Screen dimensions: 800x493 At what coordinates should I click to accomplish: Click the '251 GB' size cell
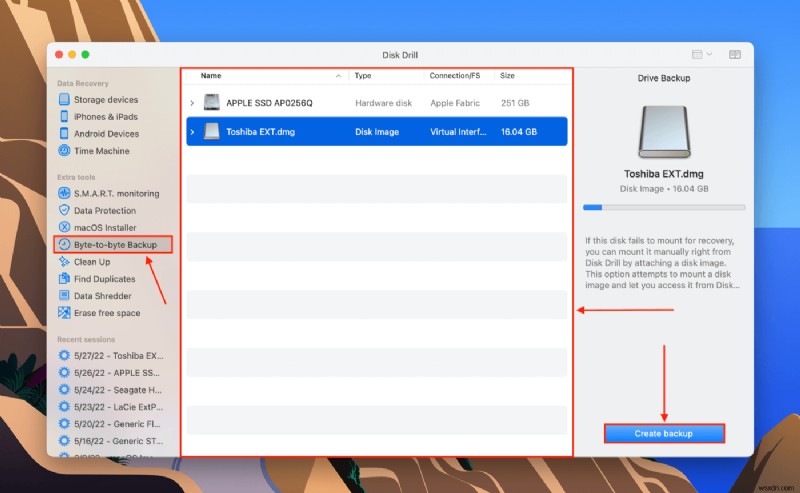(x=515, y=103)
